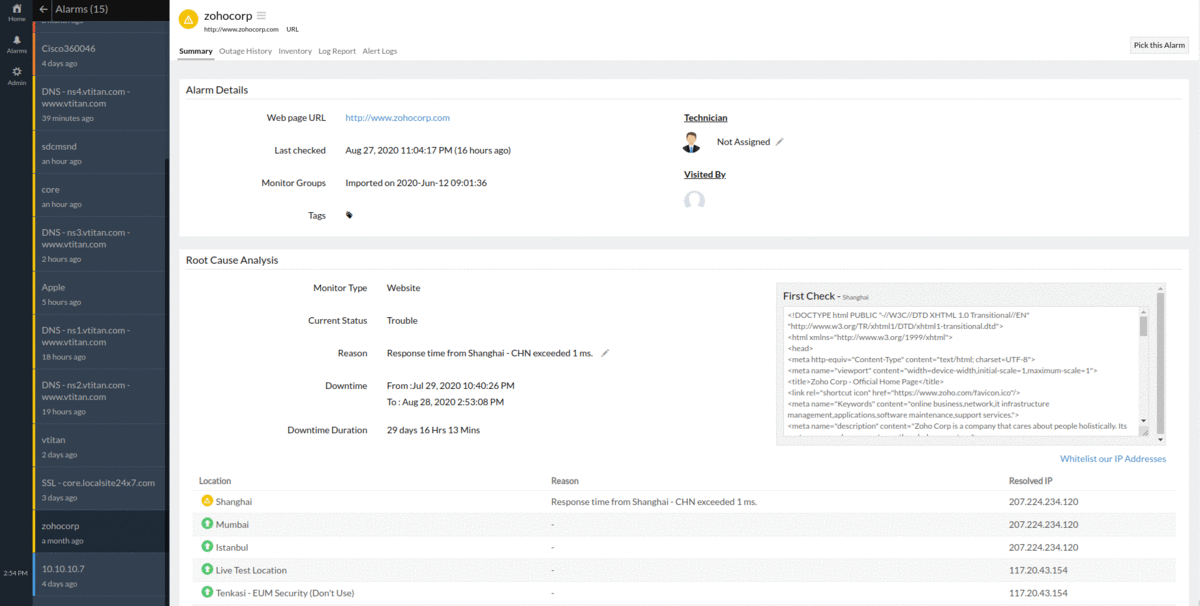Click the Alarms bell icon in sidebar
1200x606 pixels.
pos(16,42)
